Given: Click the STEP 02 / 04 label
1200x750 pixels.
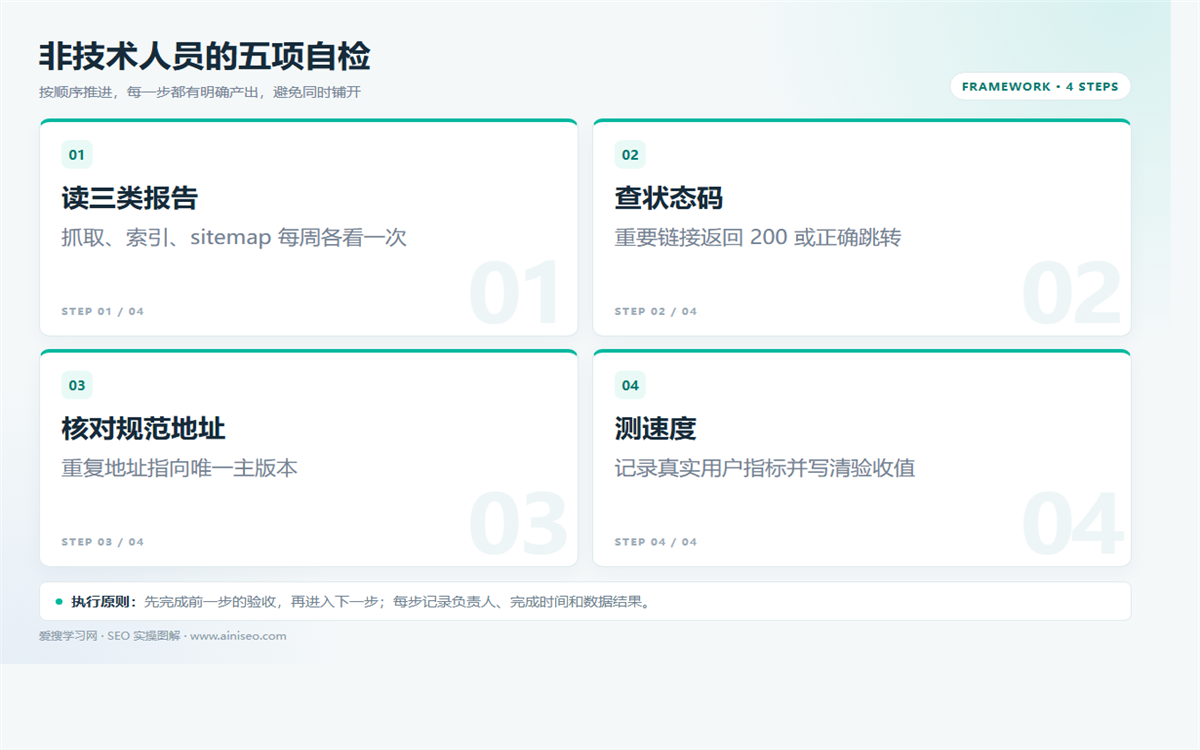Looking at the screenshot, I should (x=656, y=312).
